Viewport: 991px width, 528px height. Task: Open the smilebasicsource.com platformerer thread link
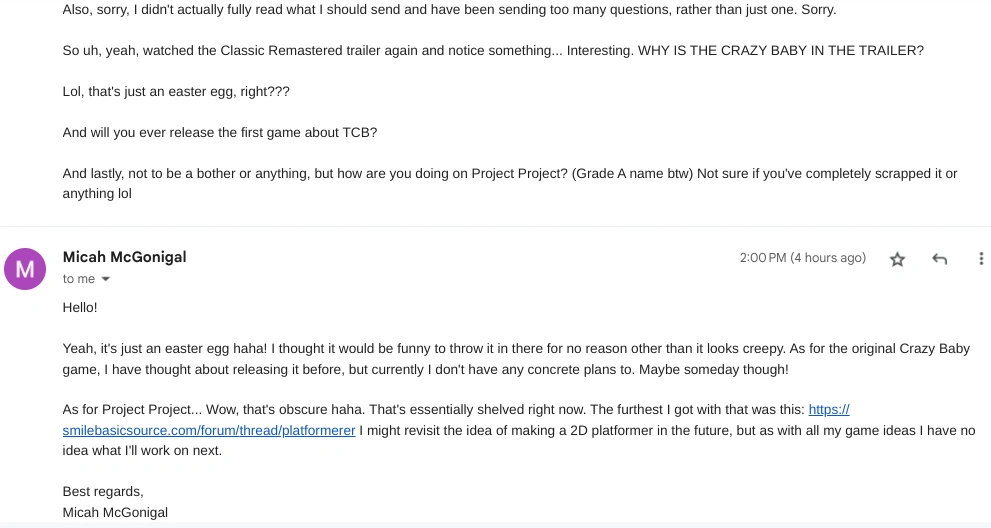208,431
